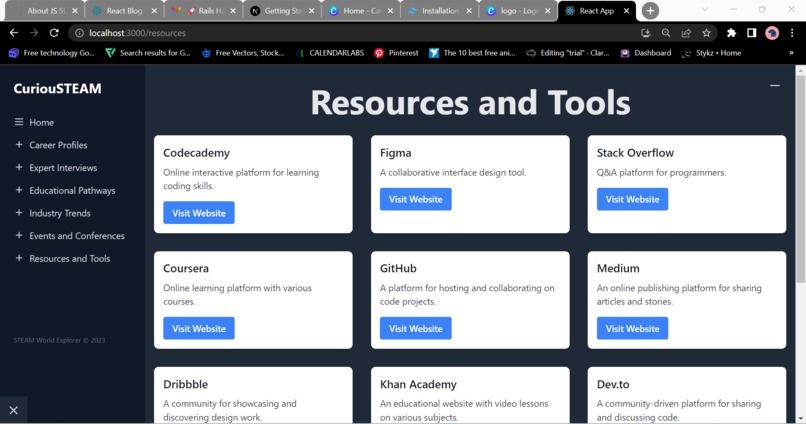Expand the plus next to Events and Conferences
Screen dimensions: 806x424
point(19,235)
